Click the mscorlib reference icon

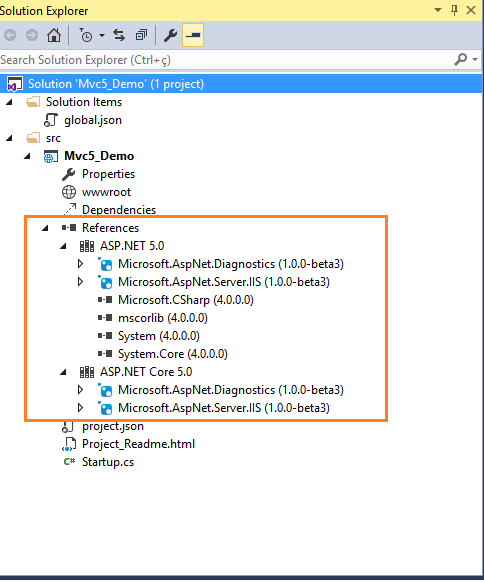(105, 318)
